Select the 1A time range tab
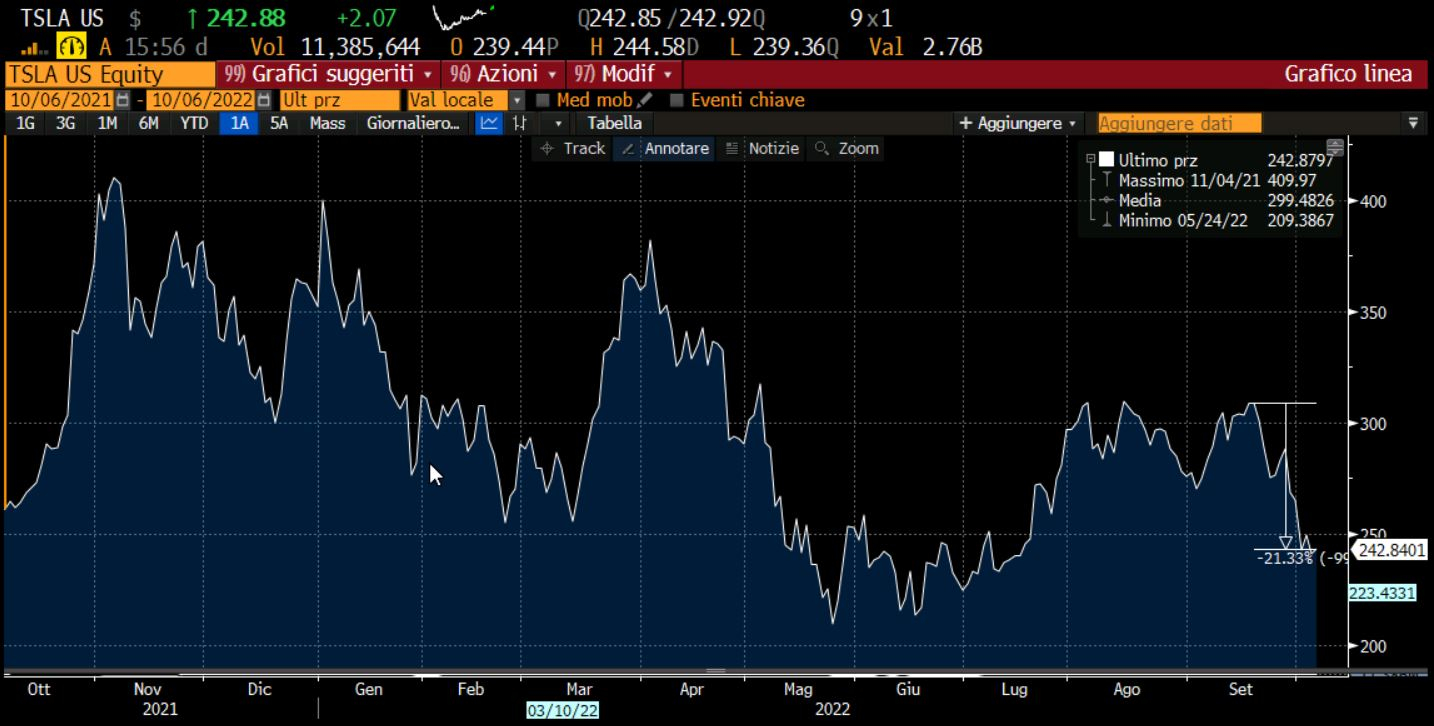 [x=240, y=123]
